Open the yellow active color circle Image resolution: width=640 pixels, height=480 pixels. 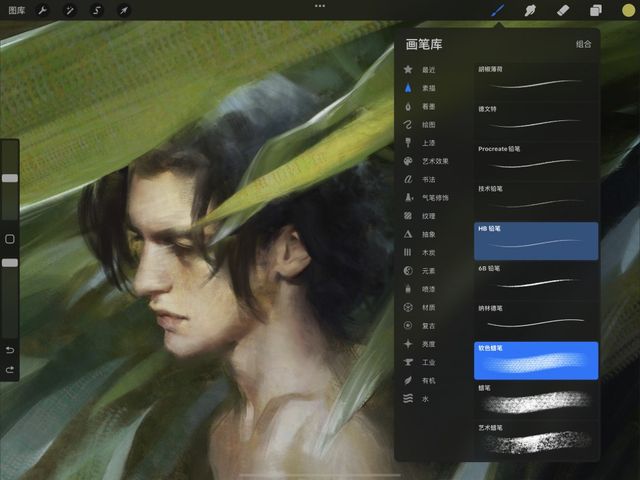pyautogui.click(x=629, y=10)
